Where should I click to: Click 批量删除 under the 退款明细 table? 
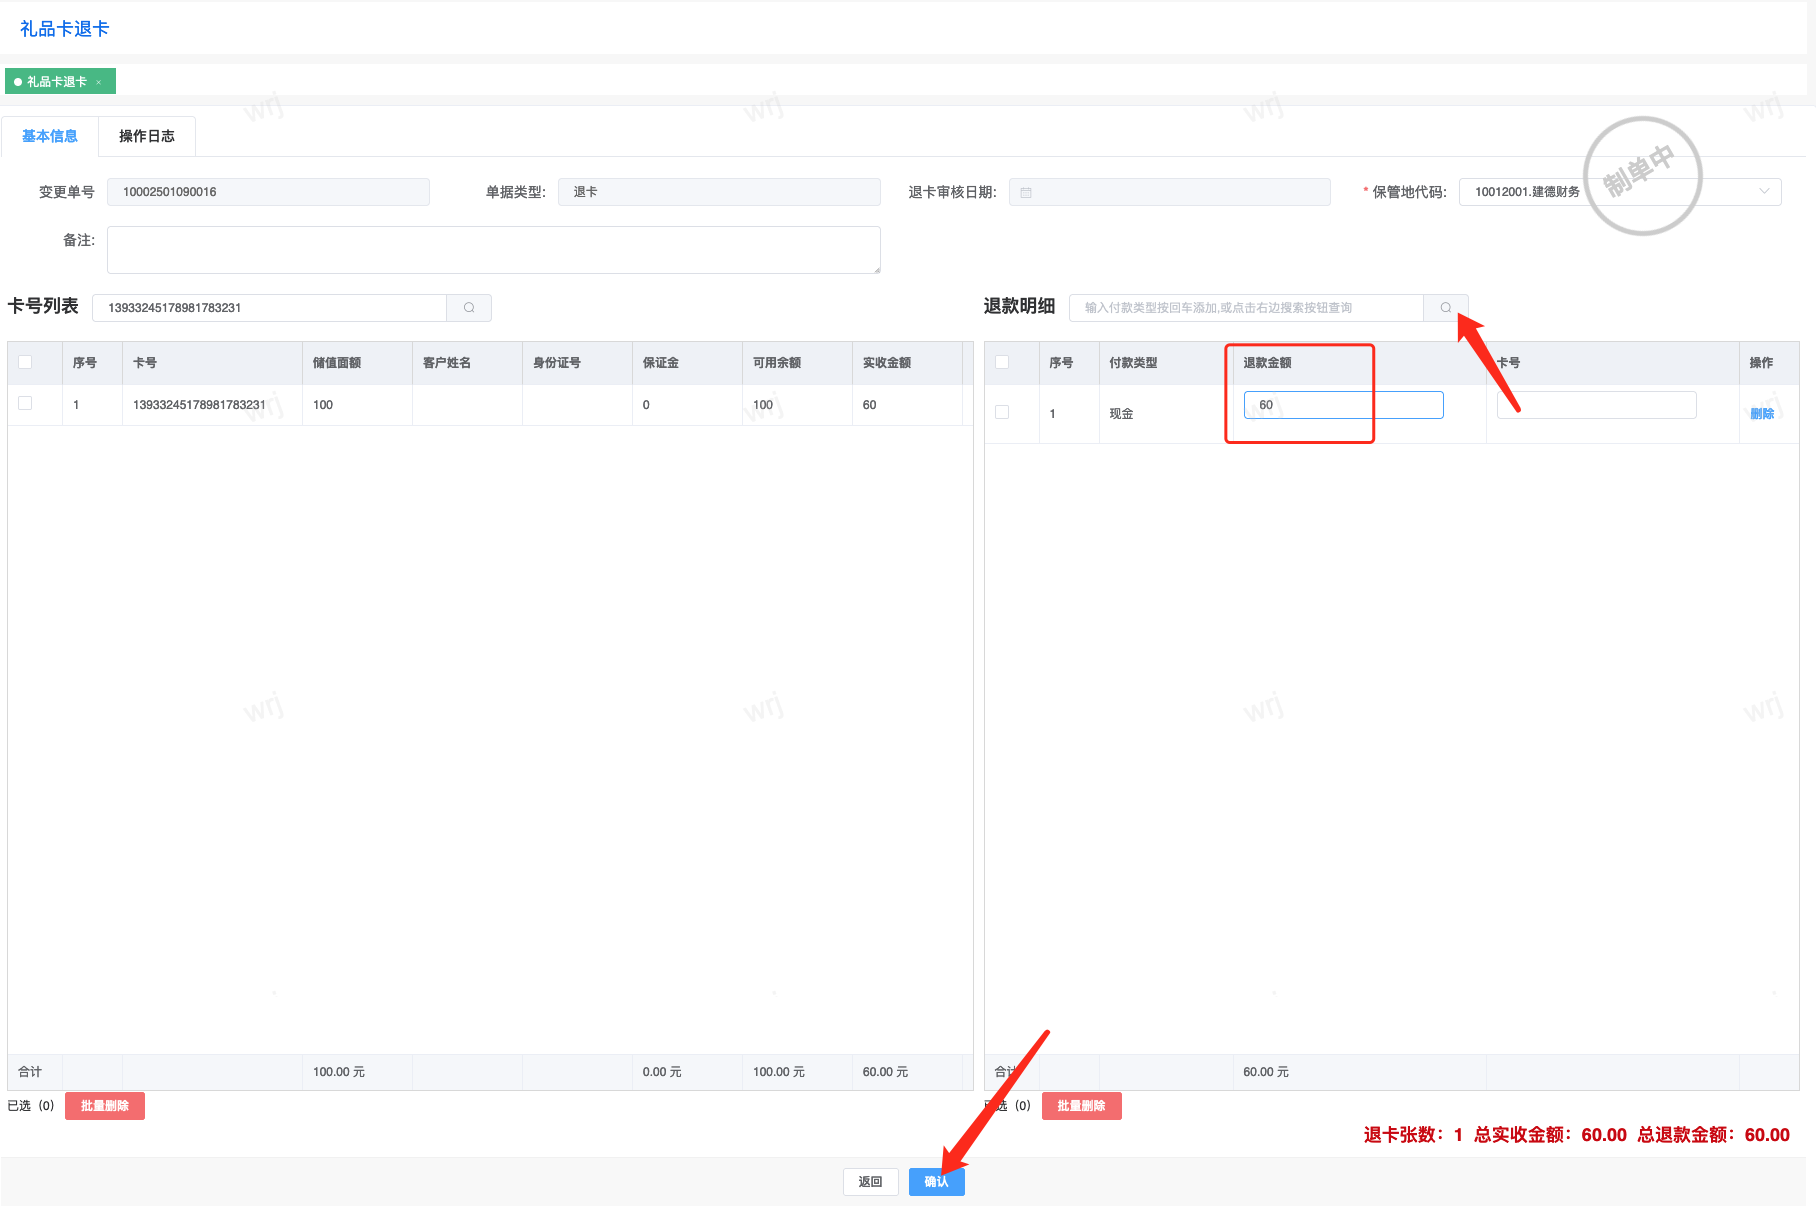pyautogui.click(x=1082, y=1106)
